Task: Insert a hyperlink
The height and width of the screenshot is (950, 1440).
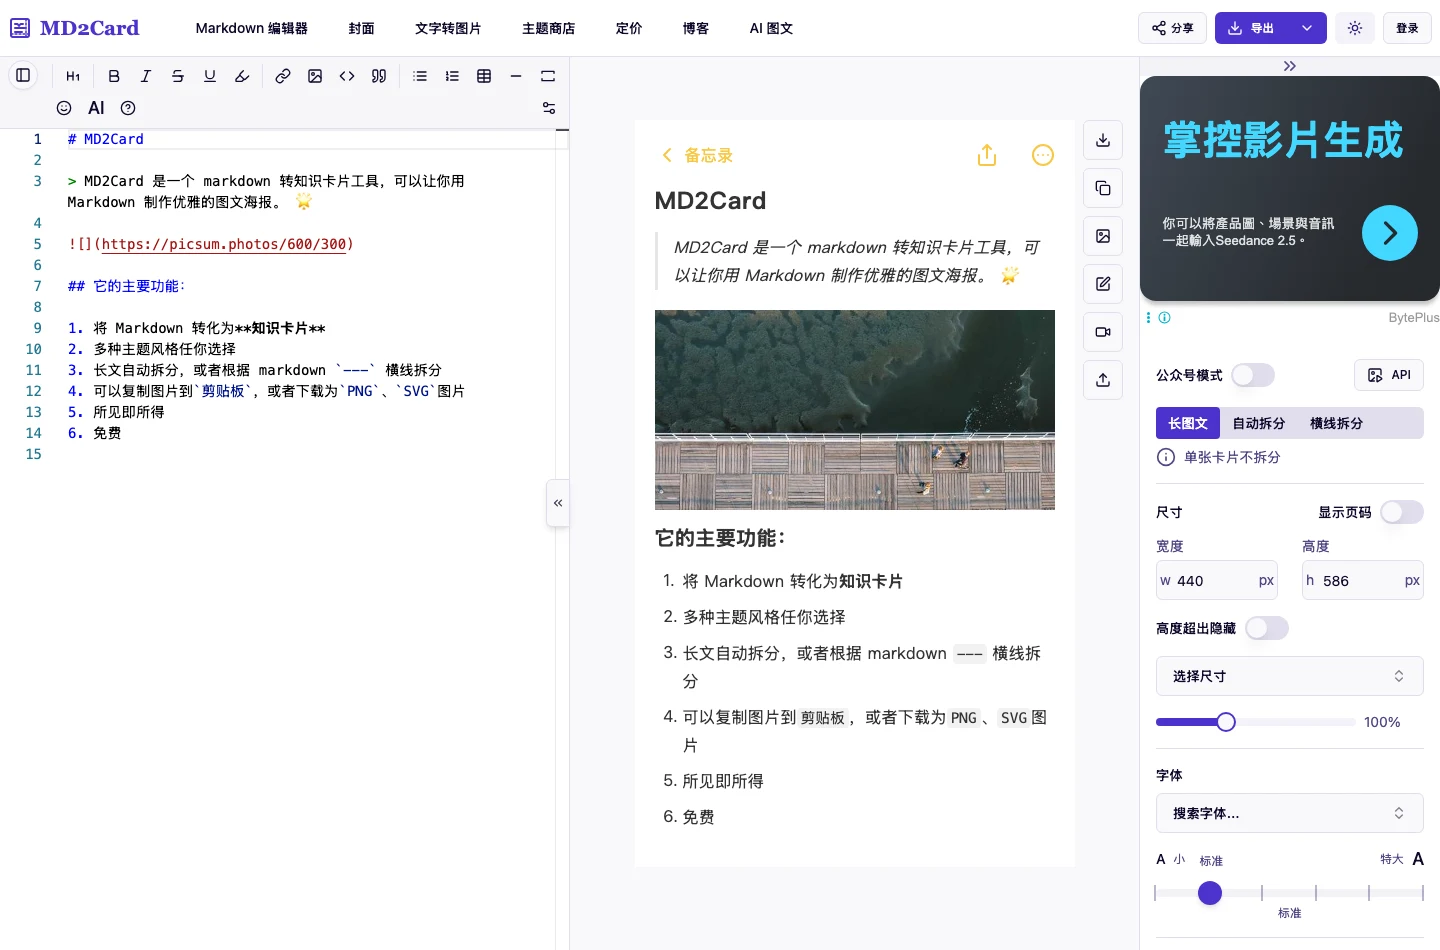Action: [x=283, y=76]
